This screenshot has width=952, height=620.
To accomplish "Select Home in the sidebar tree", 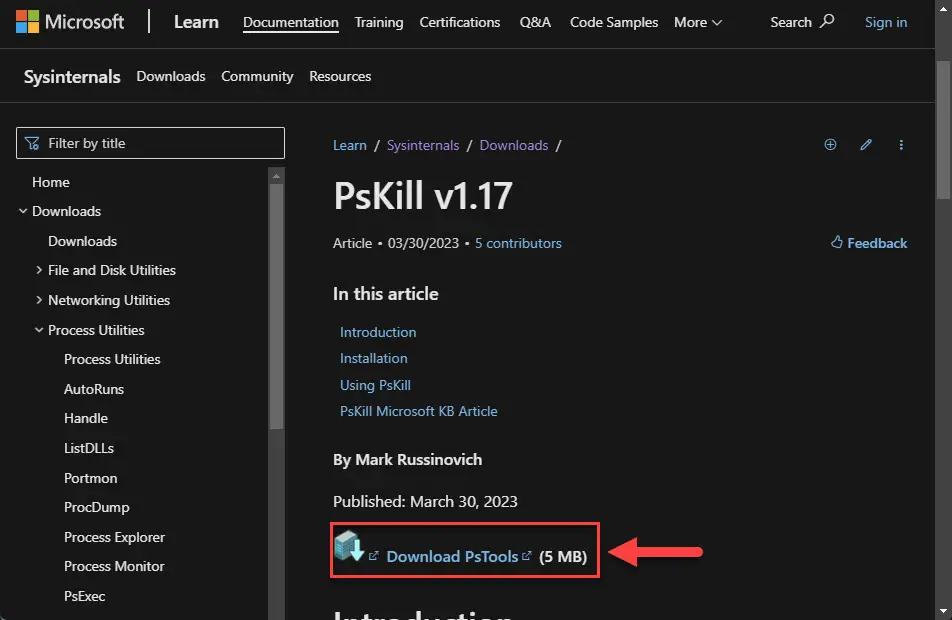I will [x=51, y=182].
